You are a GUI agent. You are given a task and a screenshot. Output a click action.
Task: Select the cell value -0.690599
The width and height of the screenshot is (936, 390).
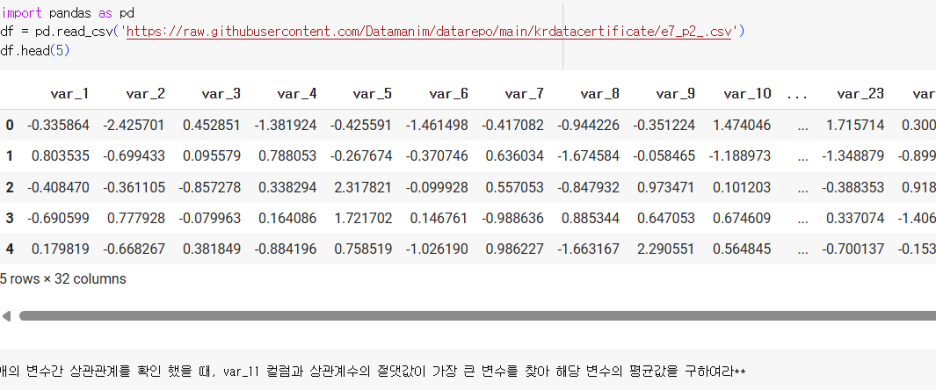pos(58,218)
